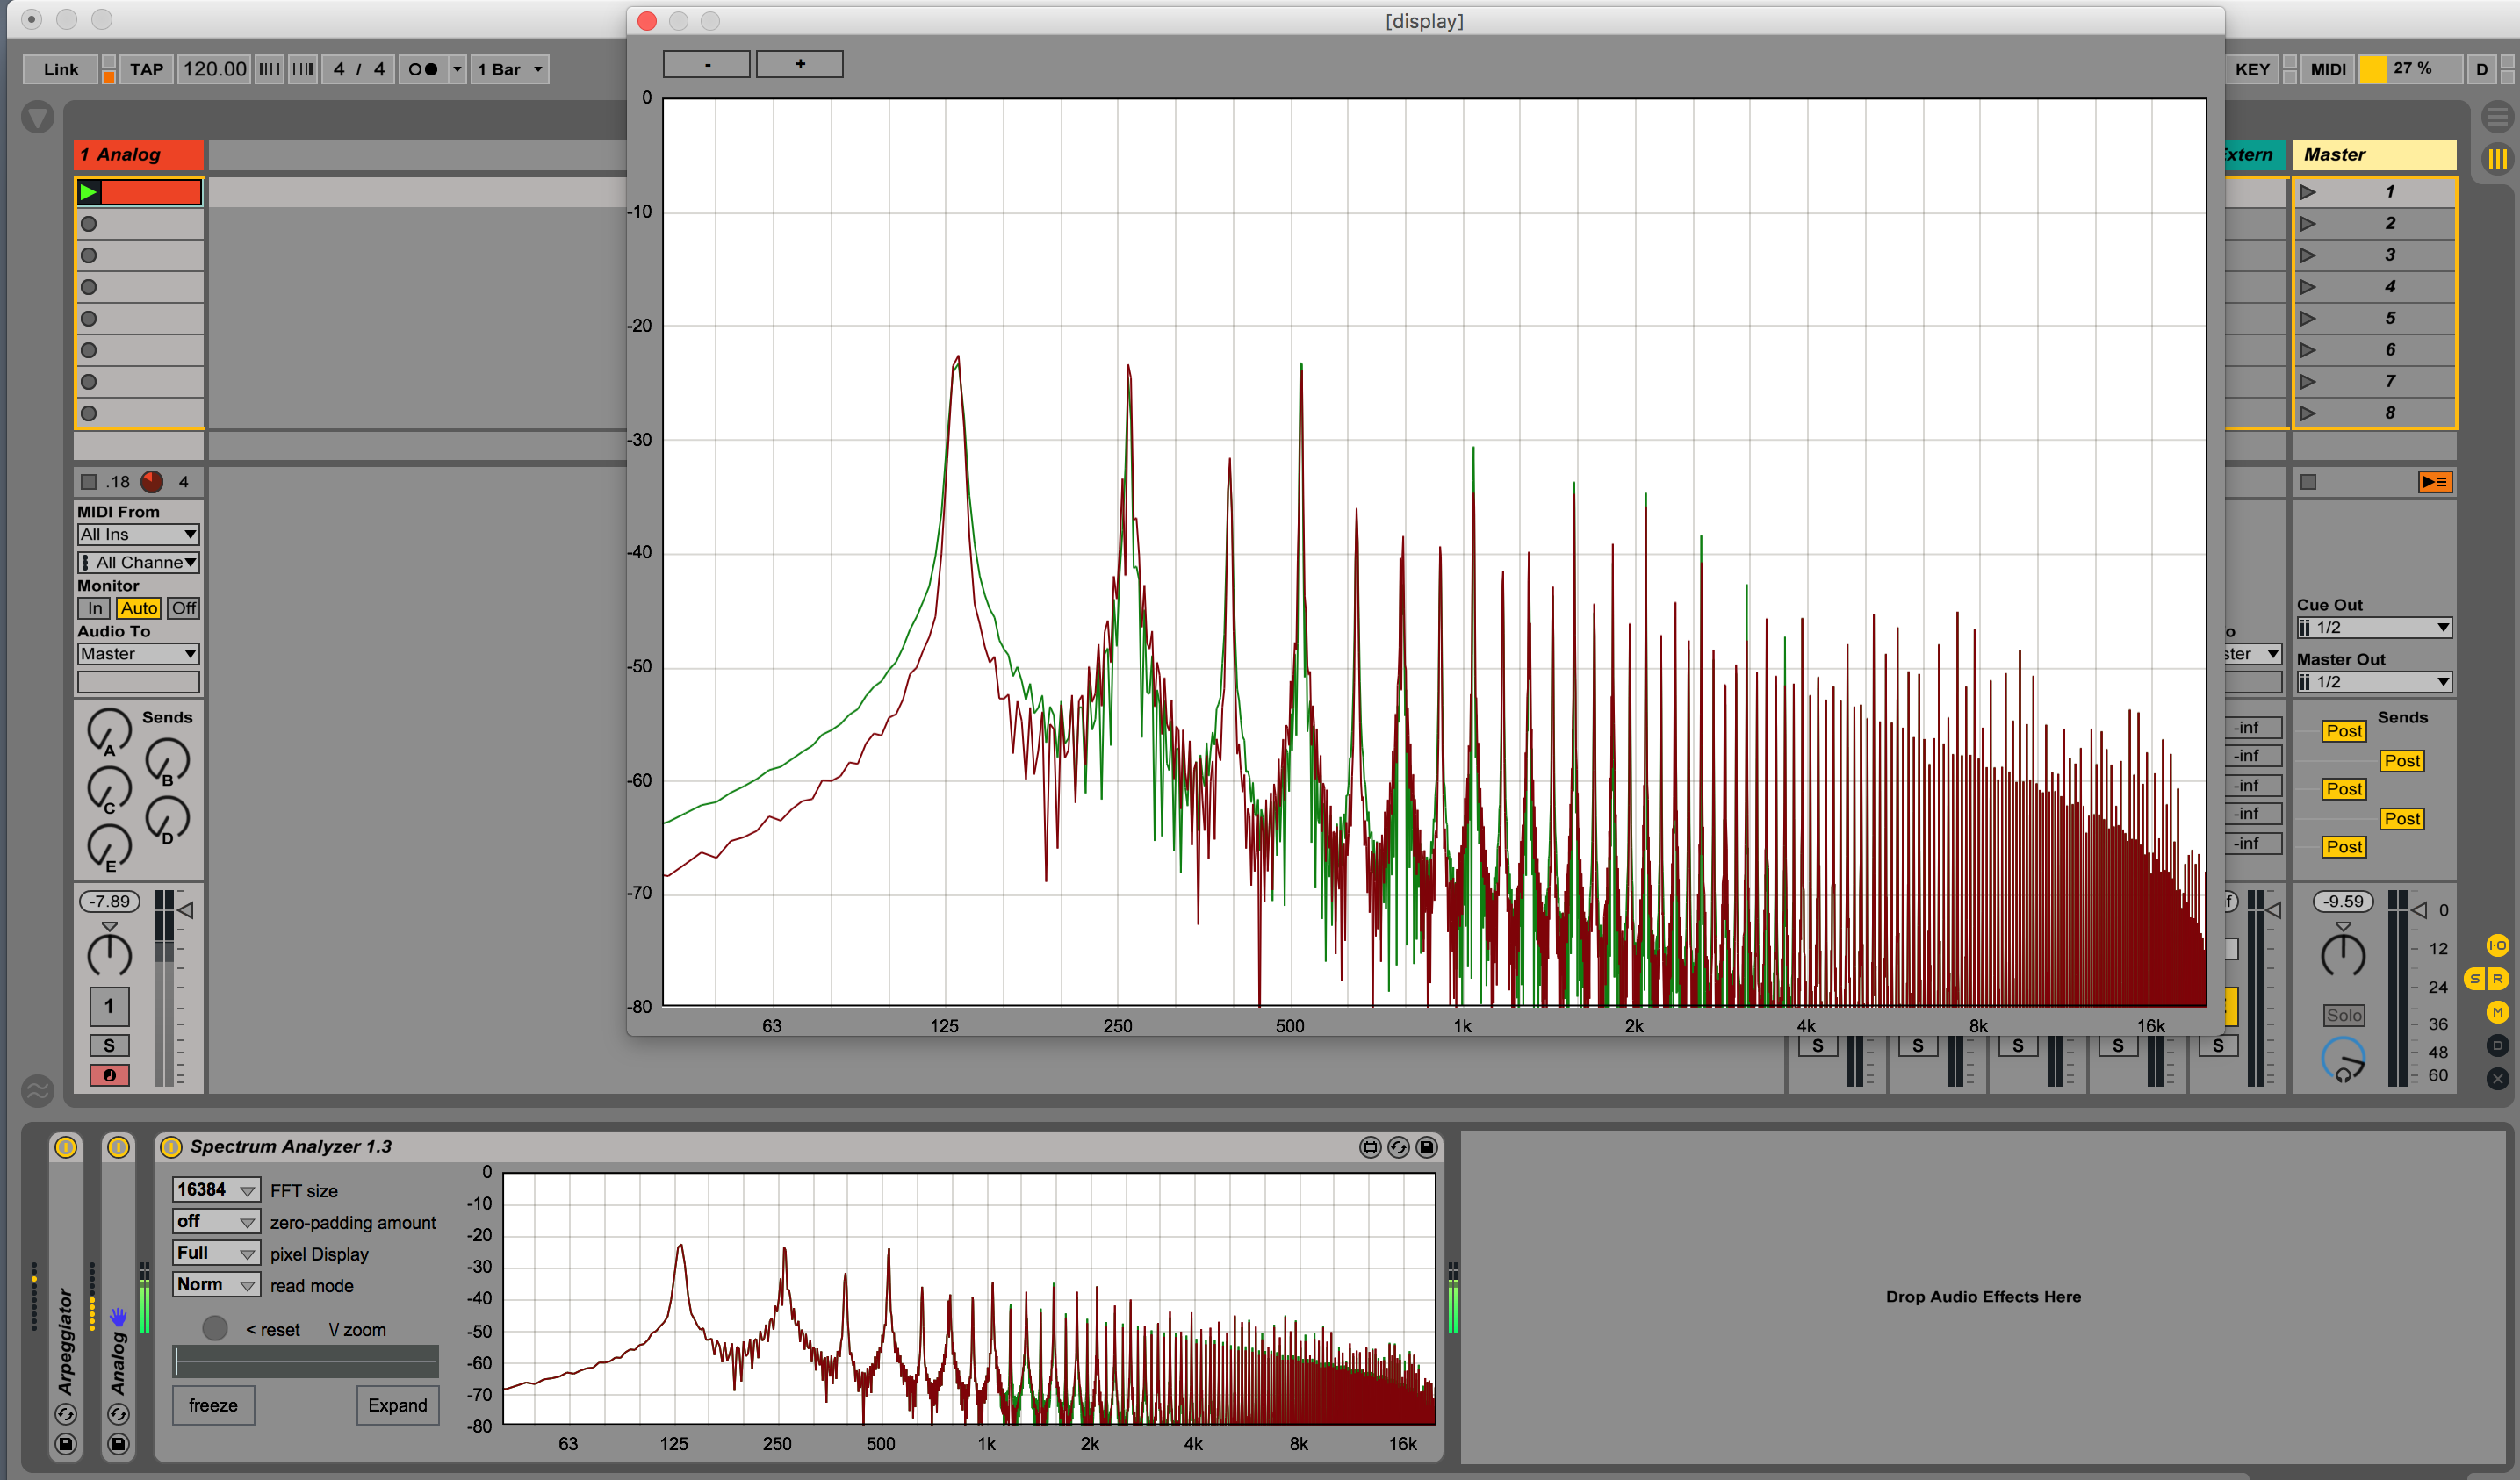Image resolution: width=2520 pixels, height=1480 pixels.
Task: Click the Master preview headphone knob
Action: [2343, 1059]
